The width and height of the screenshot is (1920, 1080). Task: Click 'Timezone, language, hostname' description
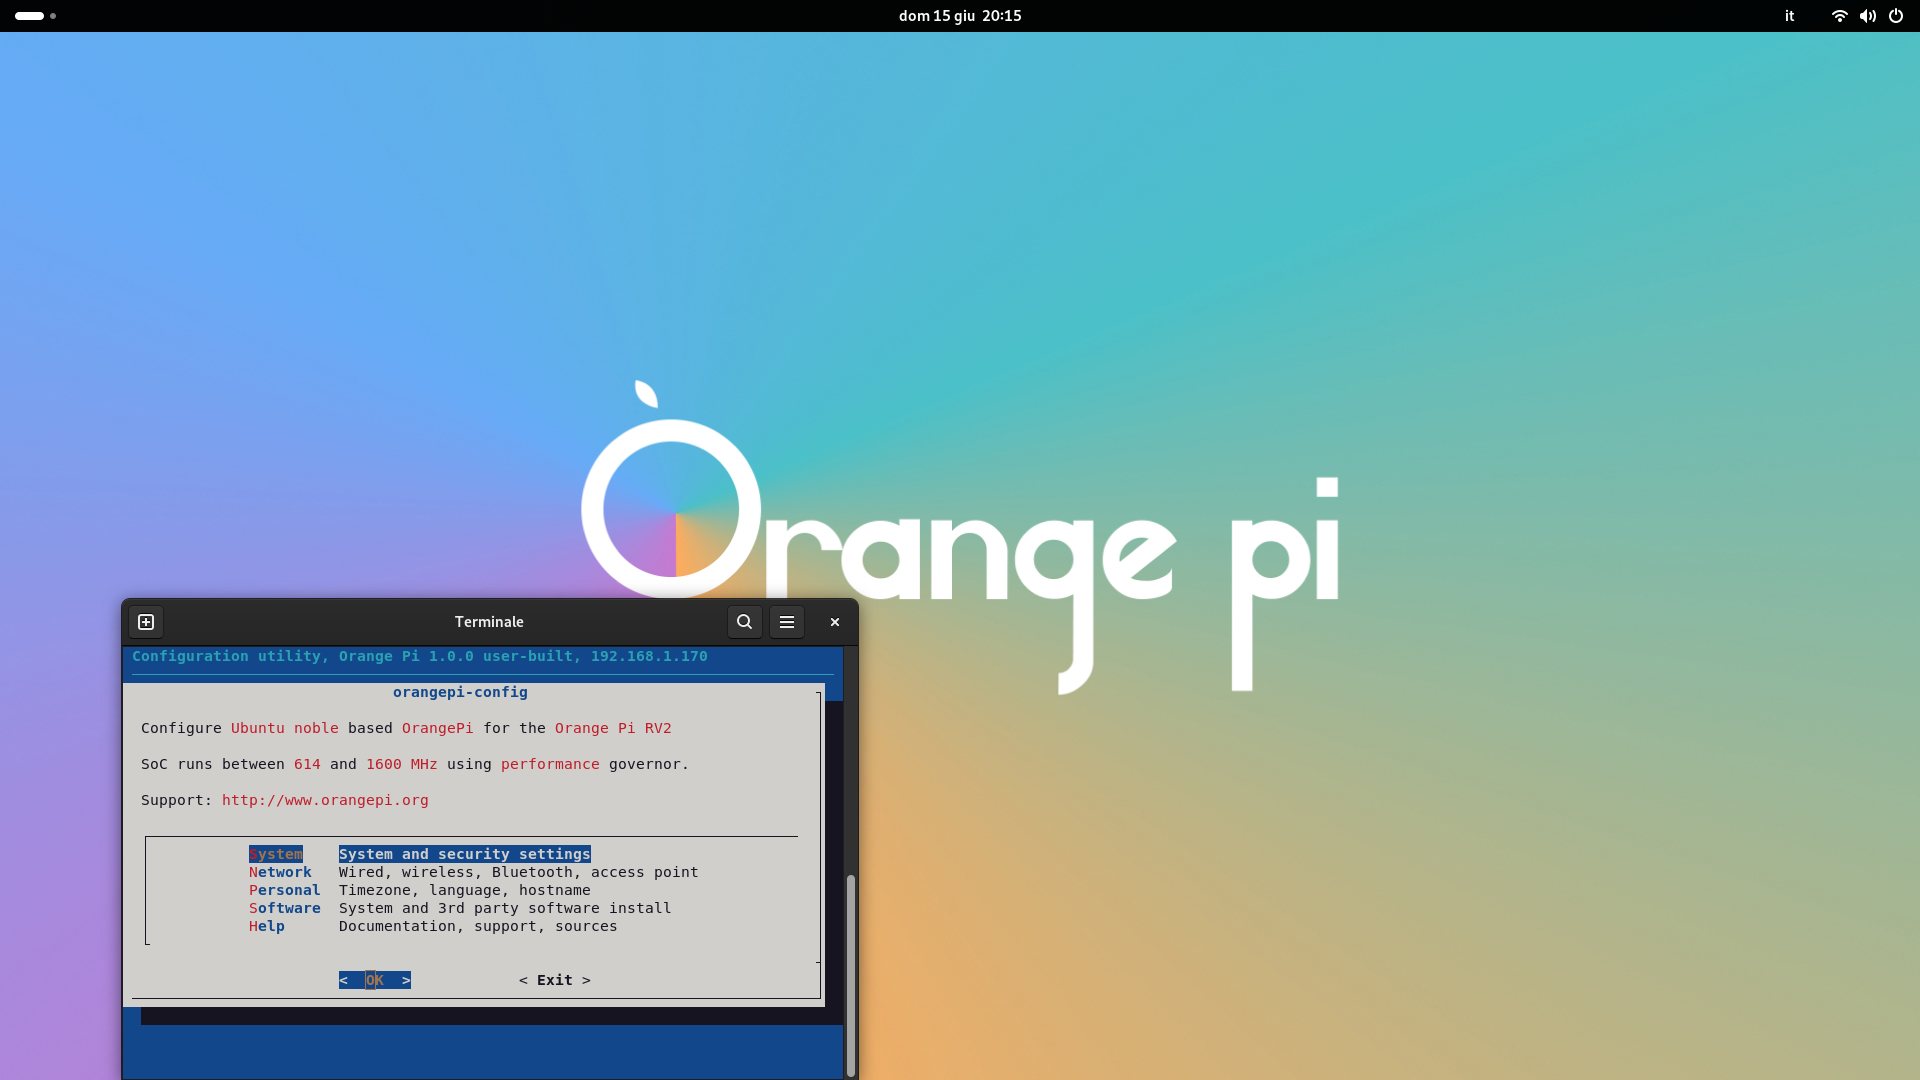pos(465,890)
